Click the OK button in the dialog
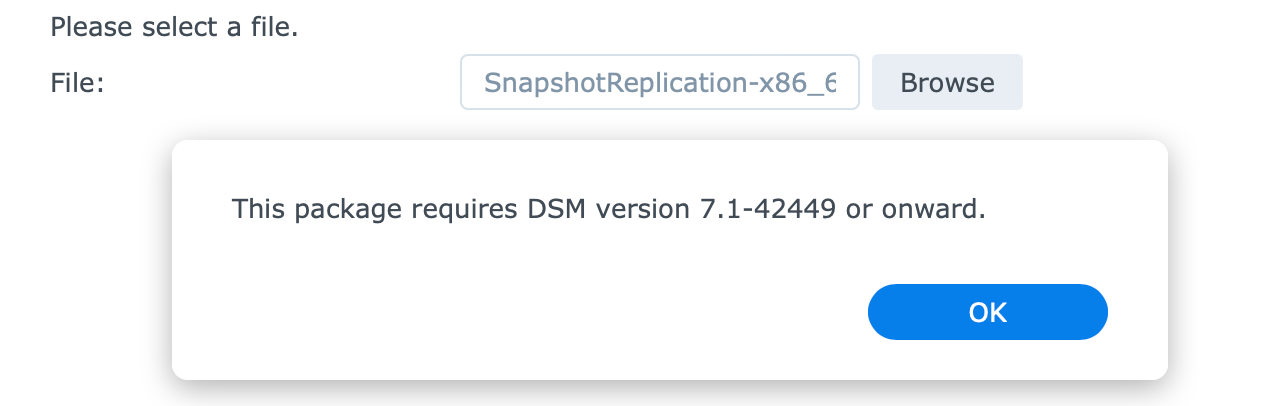This screenshot has width=1264, height=406. pyautogui.click(x=987, y=312)
